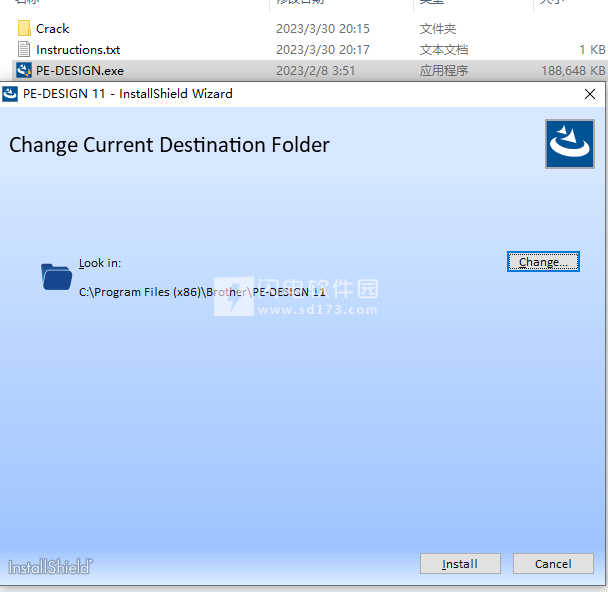Select the Instructions.txt document icon
The image size is (608, 592).
point(24,50)
